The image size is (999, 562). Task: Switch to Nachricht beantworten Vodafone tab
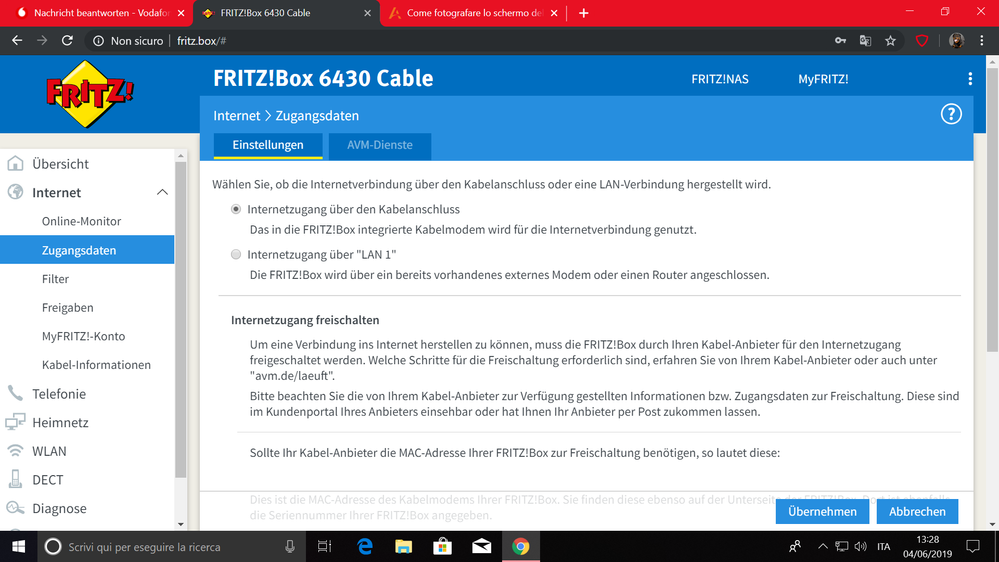pyautogui.click(x=101, y=13)
